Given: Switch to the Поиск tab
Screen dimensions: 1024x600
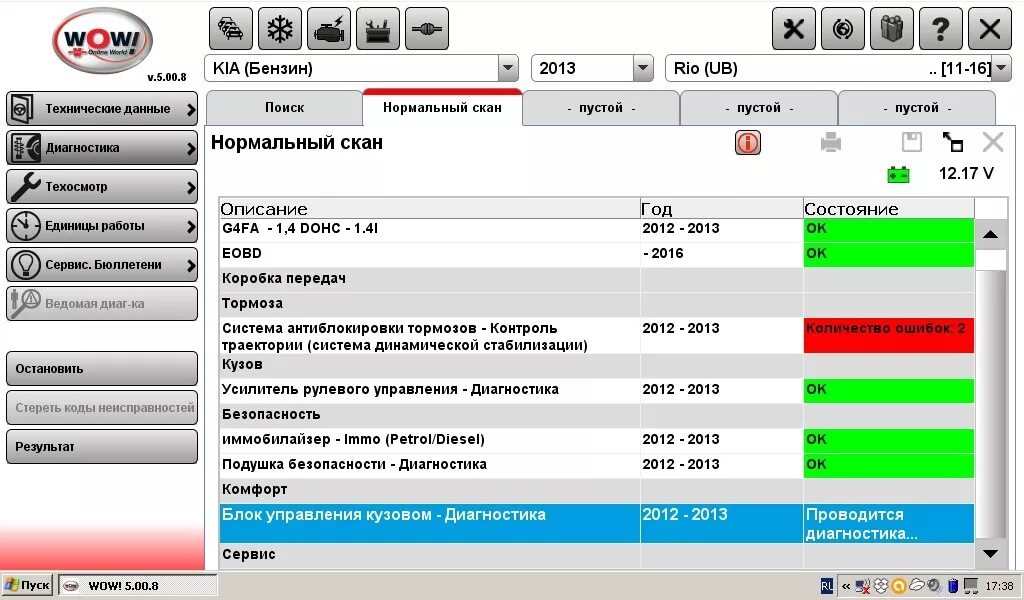Looking at the screenshot, I should [284, 108].
